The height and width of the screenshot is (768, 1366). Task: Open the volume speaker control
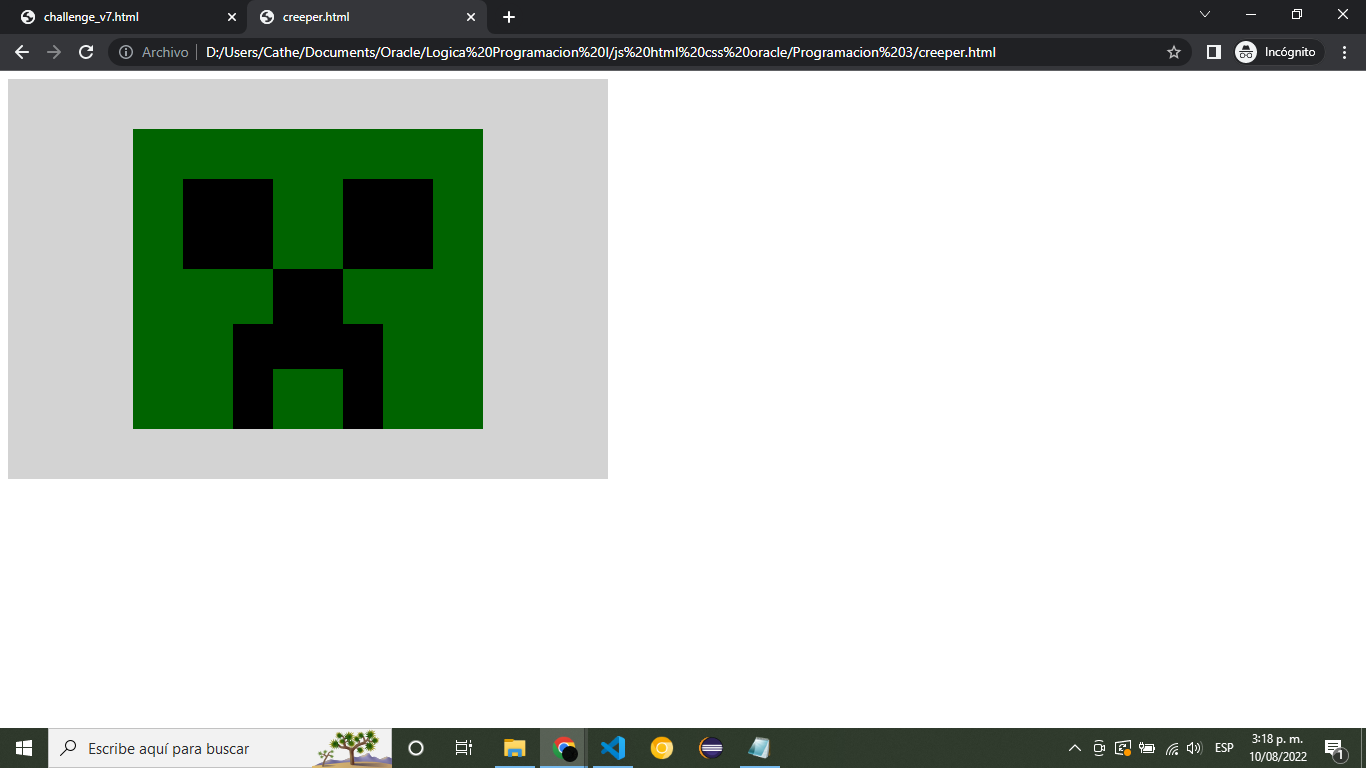click(1194, 748)
